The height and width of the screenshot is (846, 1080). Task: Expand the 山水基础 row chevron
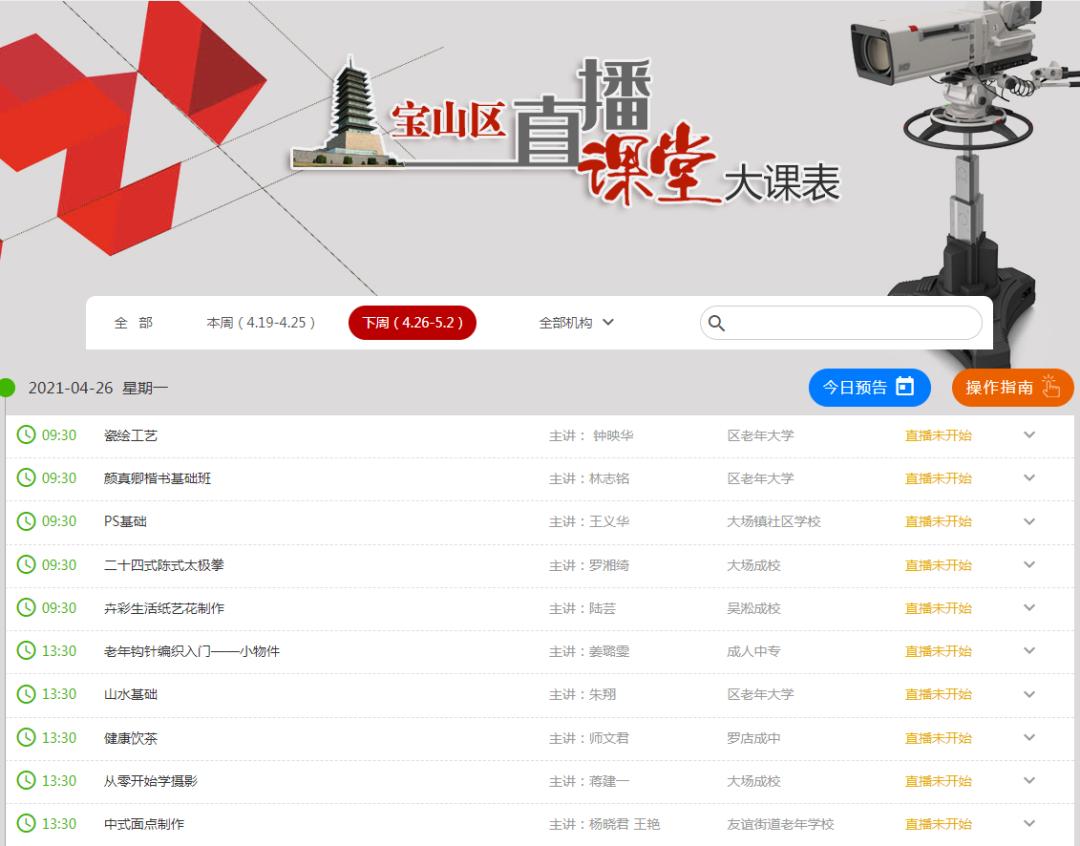(1029, 694)
